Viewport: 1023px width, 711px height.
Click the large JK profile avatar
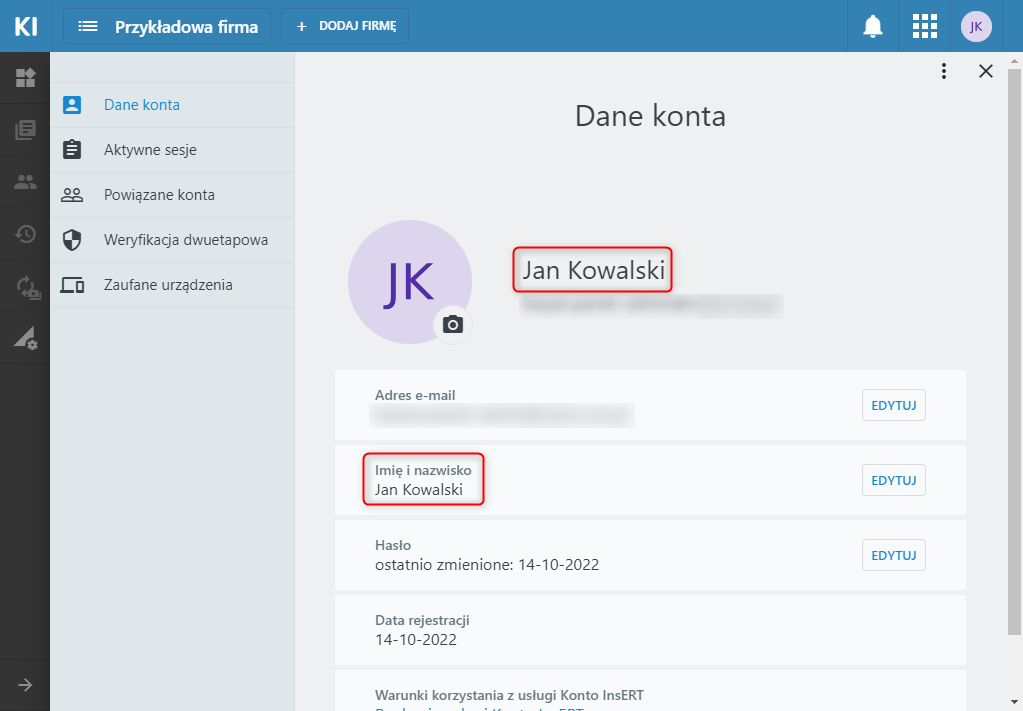[x=410, y=282]
